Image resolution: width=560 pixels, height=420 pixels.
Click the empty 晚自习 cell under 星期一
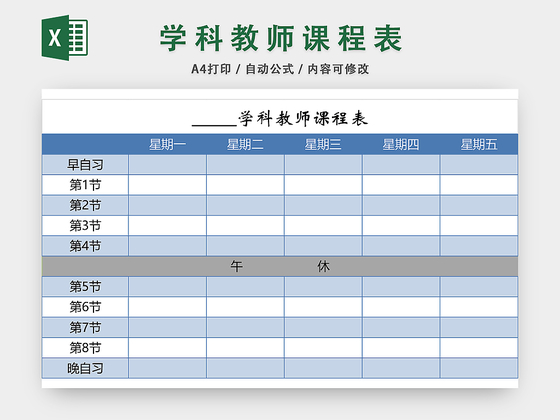[168, 368]
